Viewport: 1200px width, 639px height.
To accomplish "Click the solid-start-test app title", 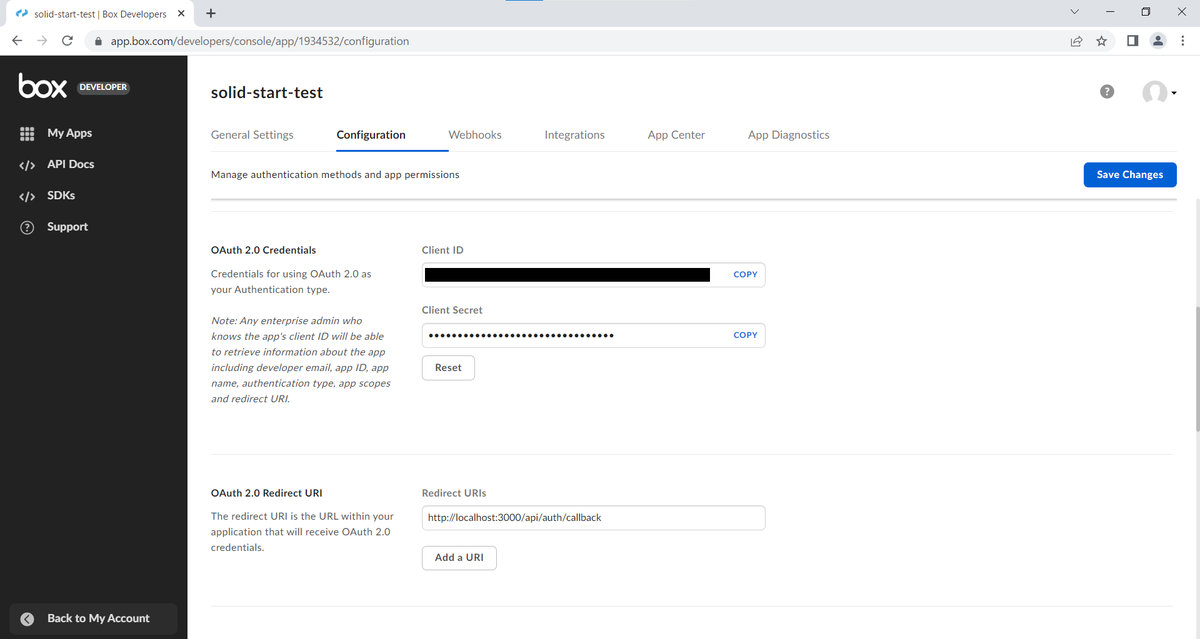I will [267, 92].
